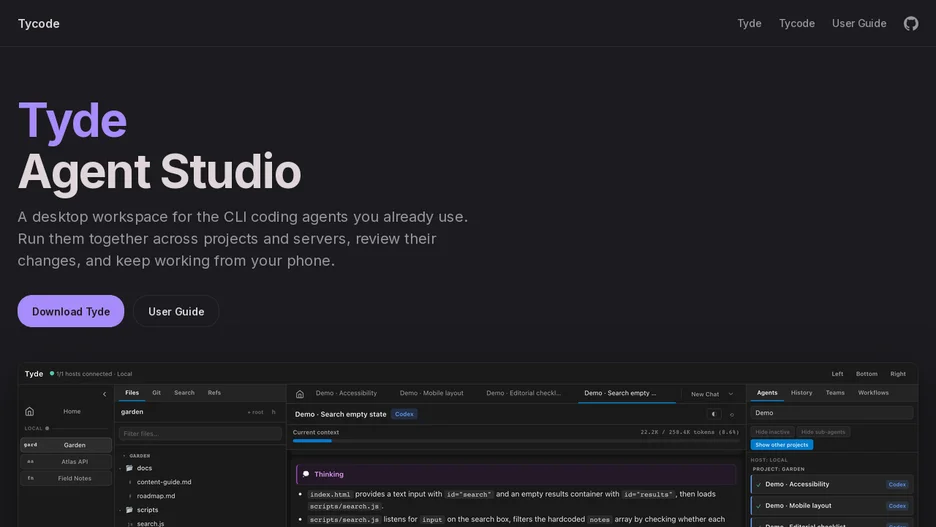Click the User Guide button in hero
Image resolution: width=936 pixels, height=527 pixels.
pyautogui.click(x=176, y=311)
